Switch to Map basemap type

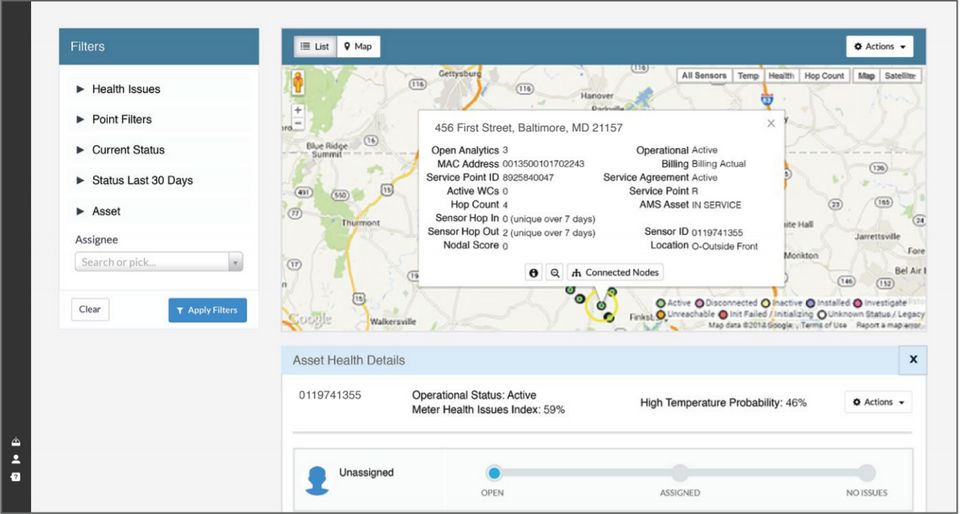coord(866,76)
